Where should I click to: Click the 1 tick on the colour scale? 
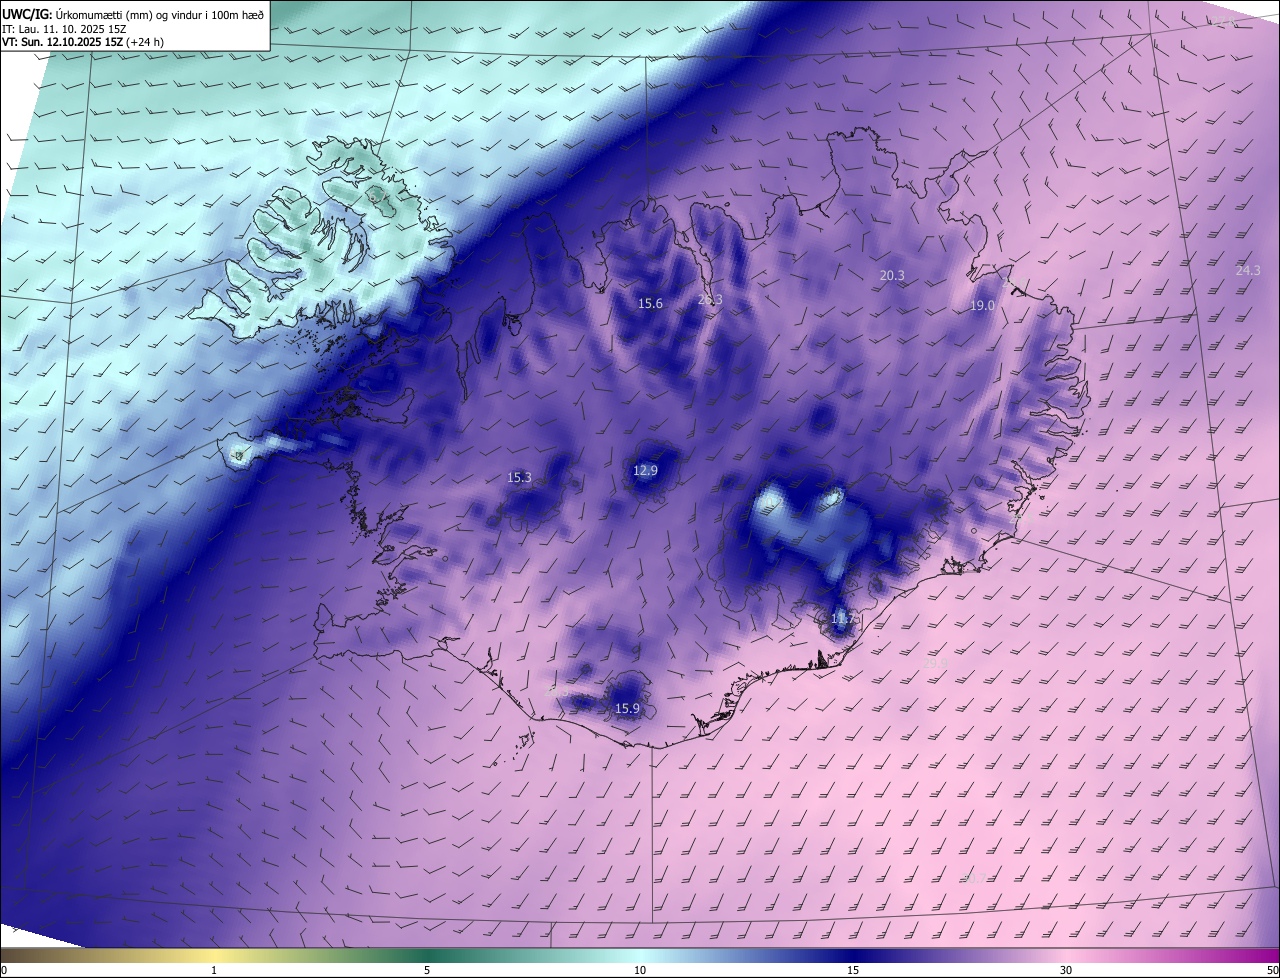pos(214,970)
